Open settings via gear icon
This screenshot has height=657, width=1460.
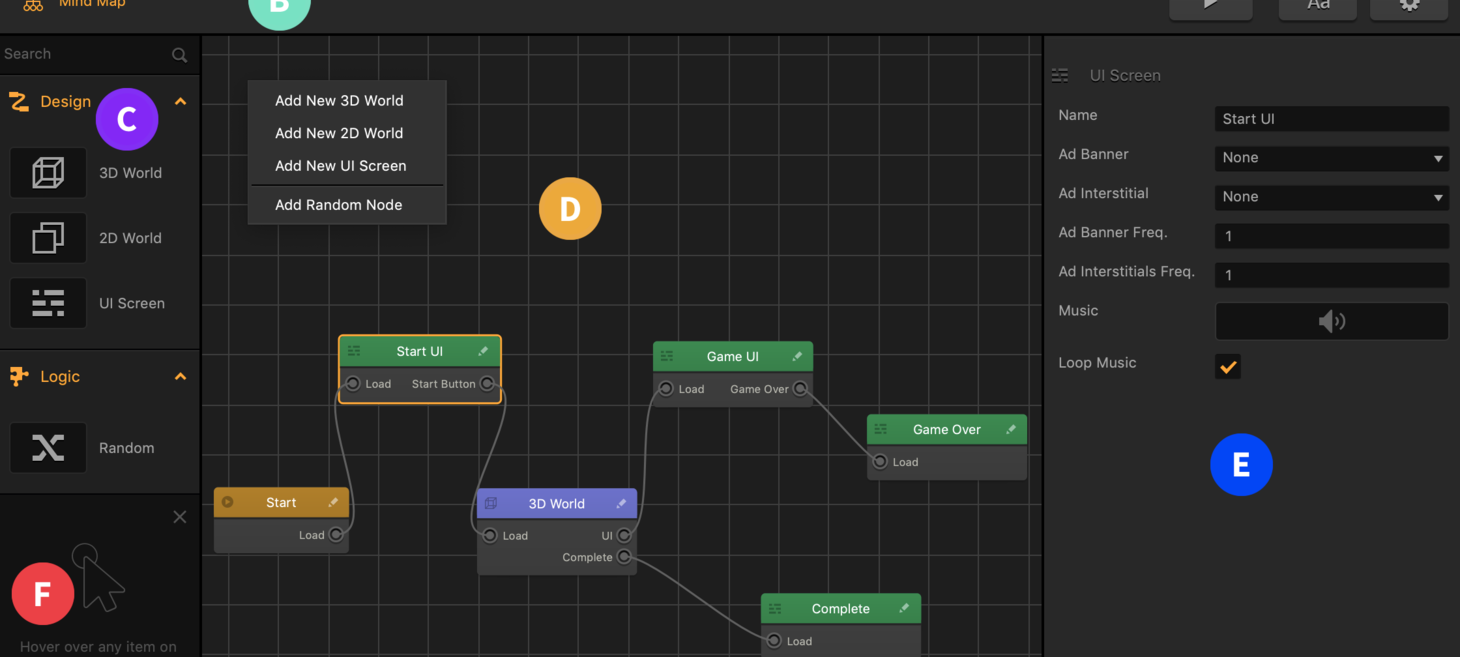(x=1409, y=6)
